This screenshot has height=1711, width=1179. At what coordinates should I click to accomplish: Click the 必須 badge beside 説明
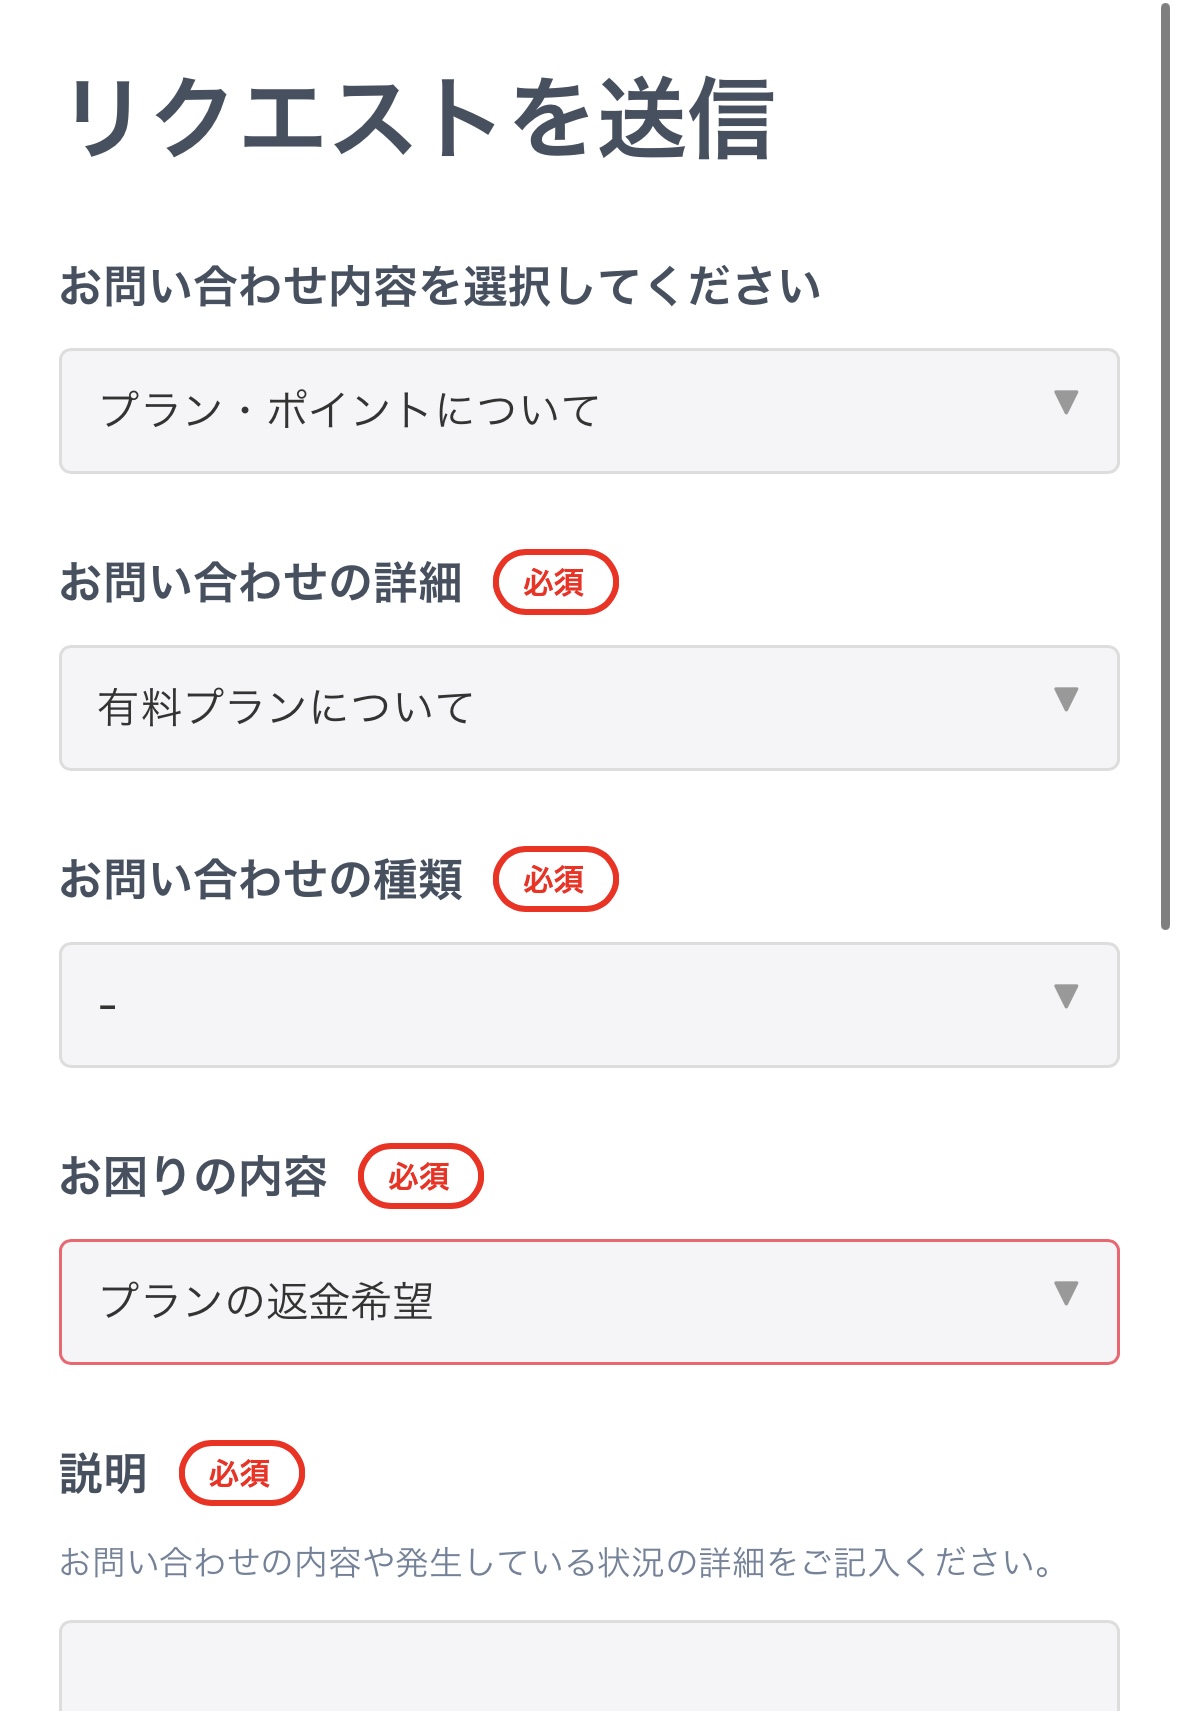pyautogui.click(x=241, y=1473)
